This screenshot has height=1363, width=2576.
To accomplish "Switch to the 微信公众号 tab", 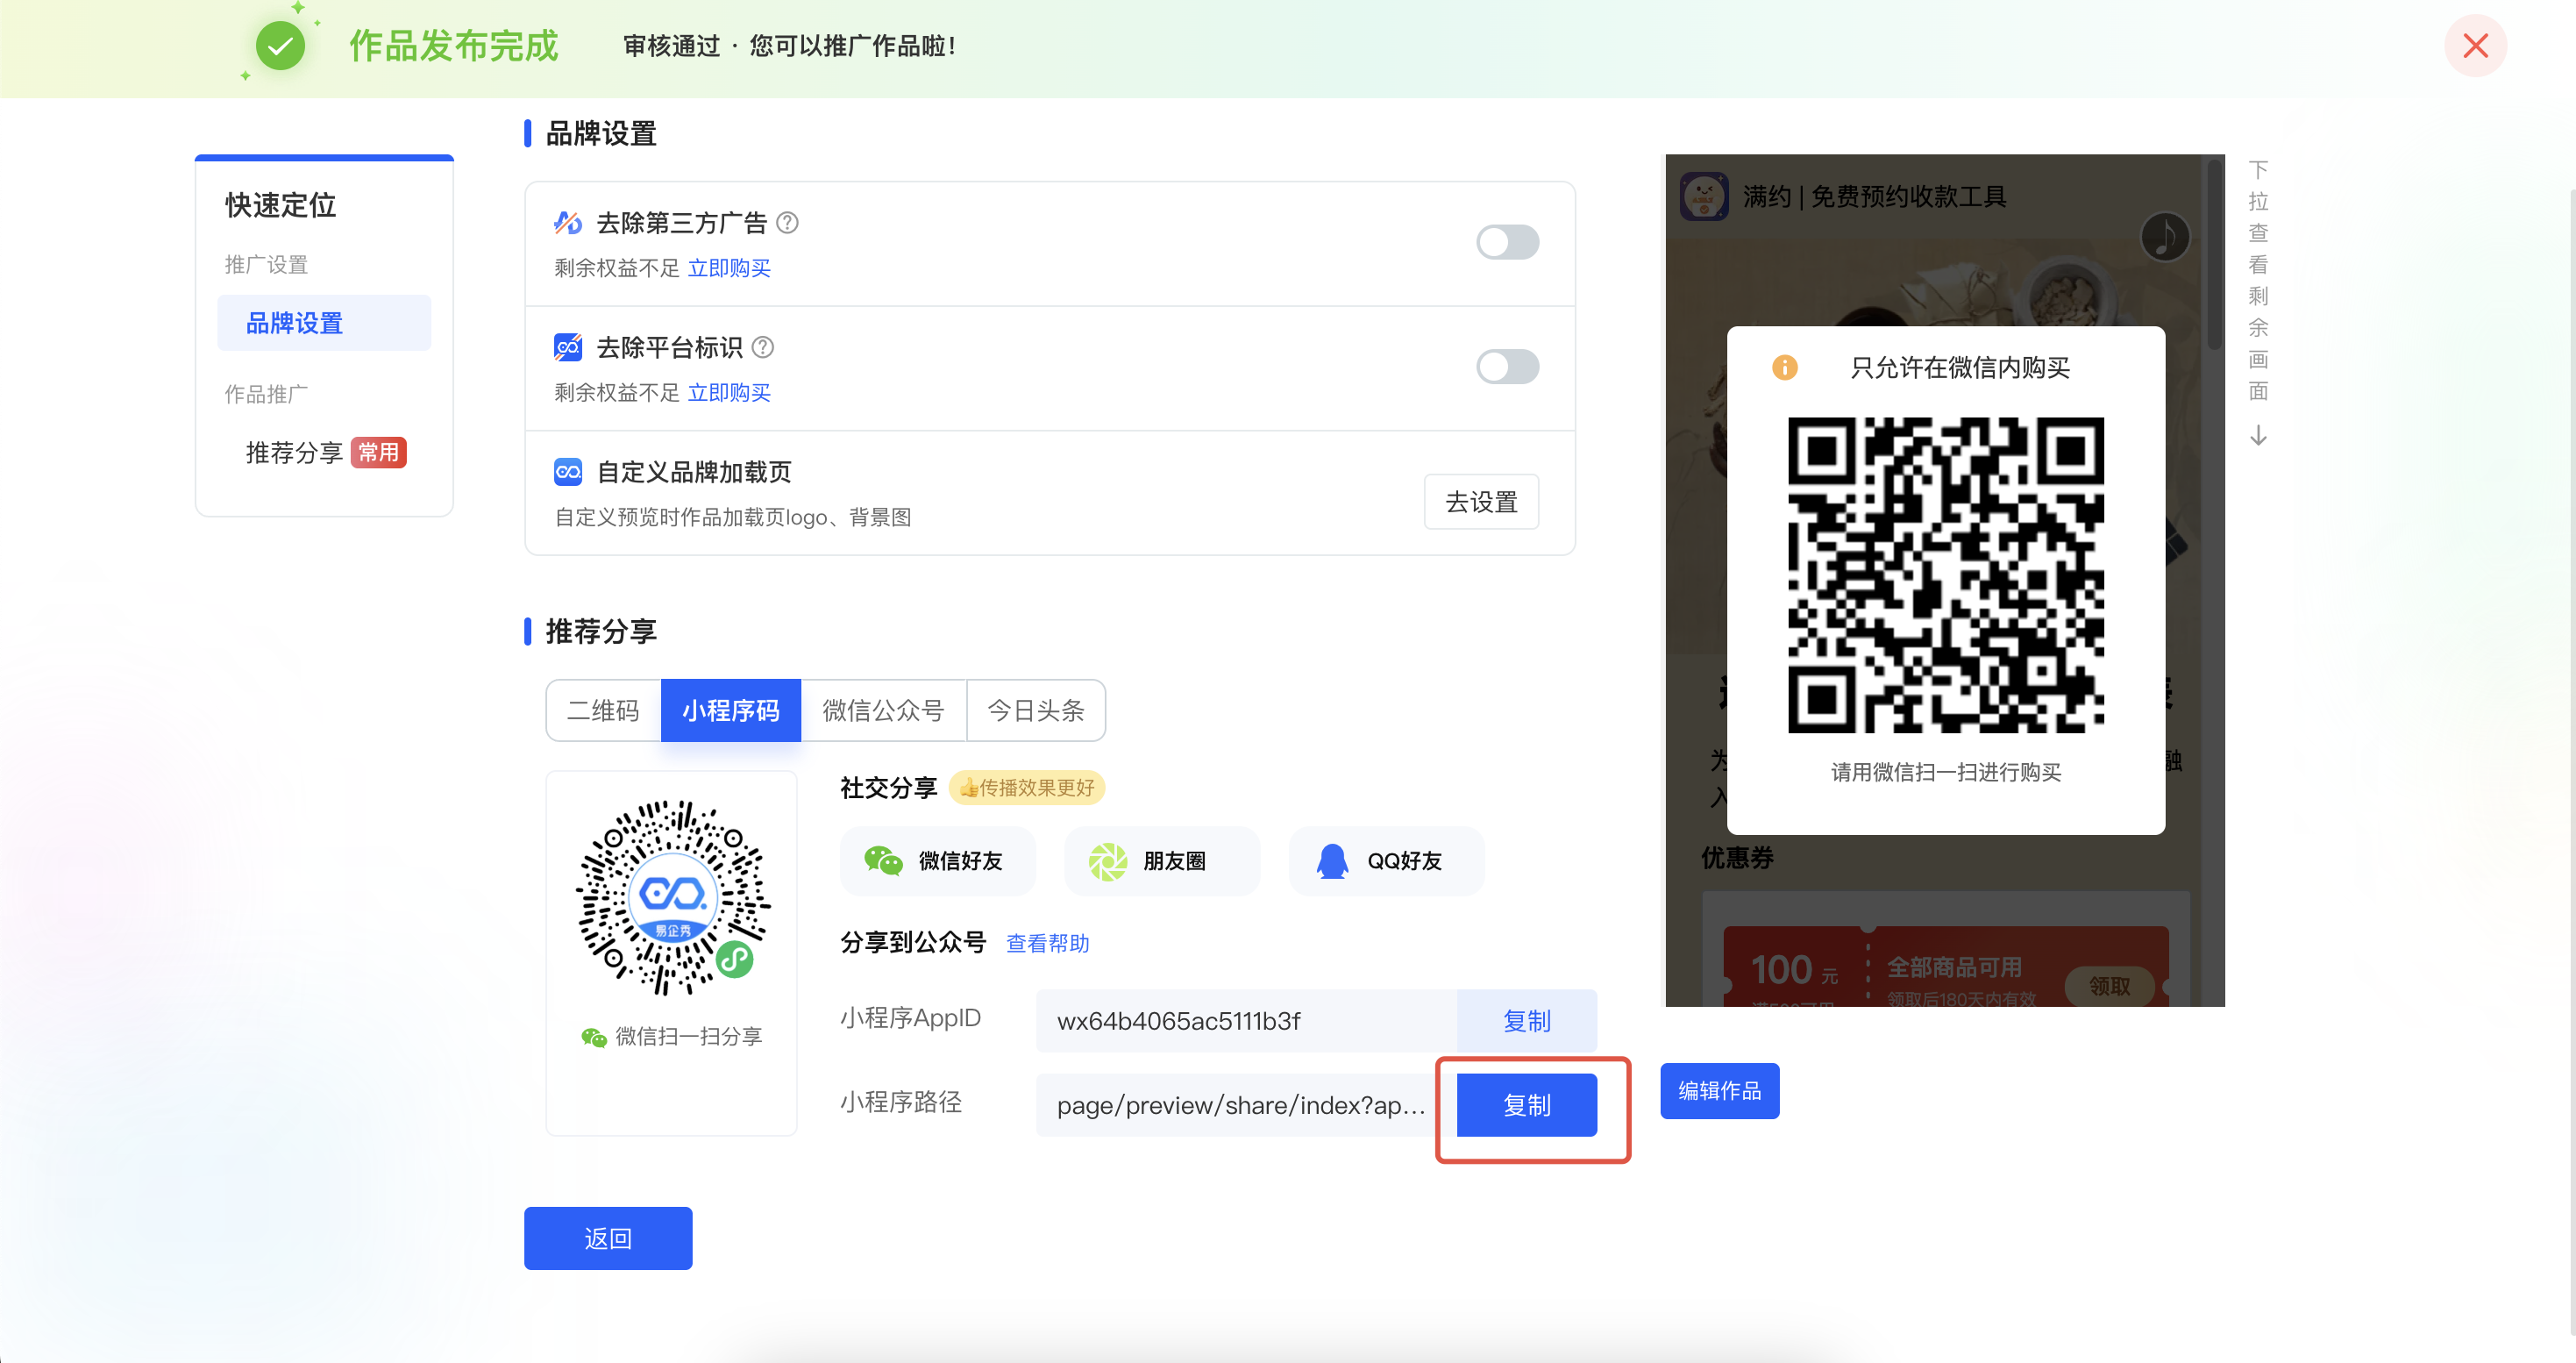I will [x=883, y=710].
